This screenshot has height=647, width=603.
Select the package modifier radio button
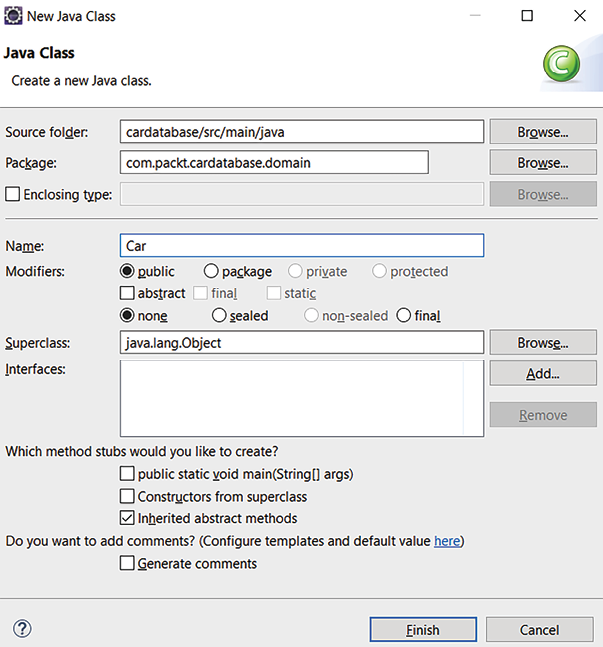pyautogui.click(x=211, y=271)
